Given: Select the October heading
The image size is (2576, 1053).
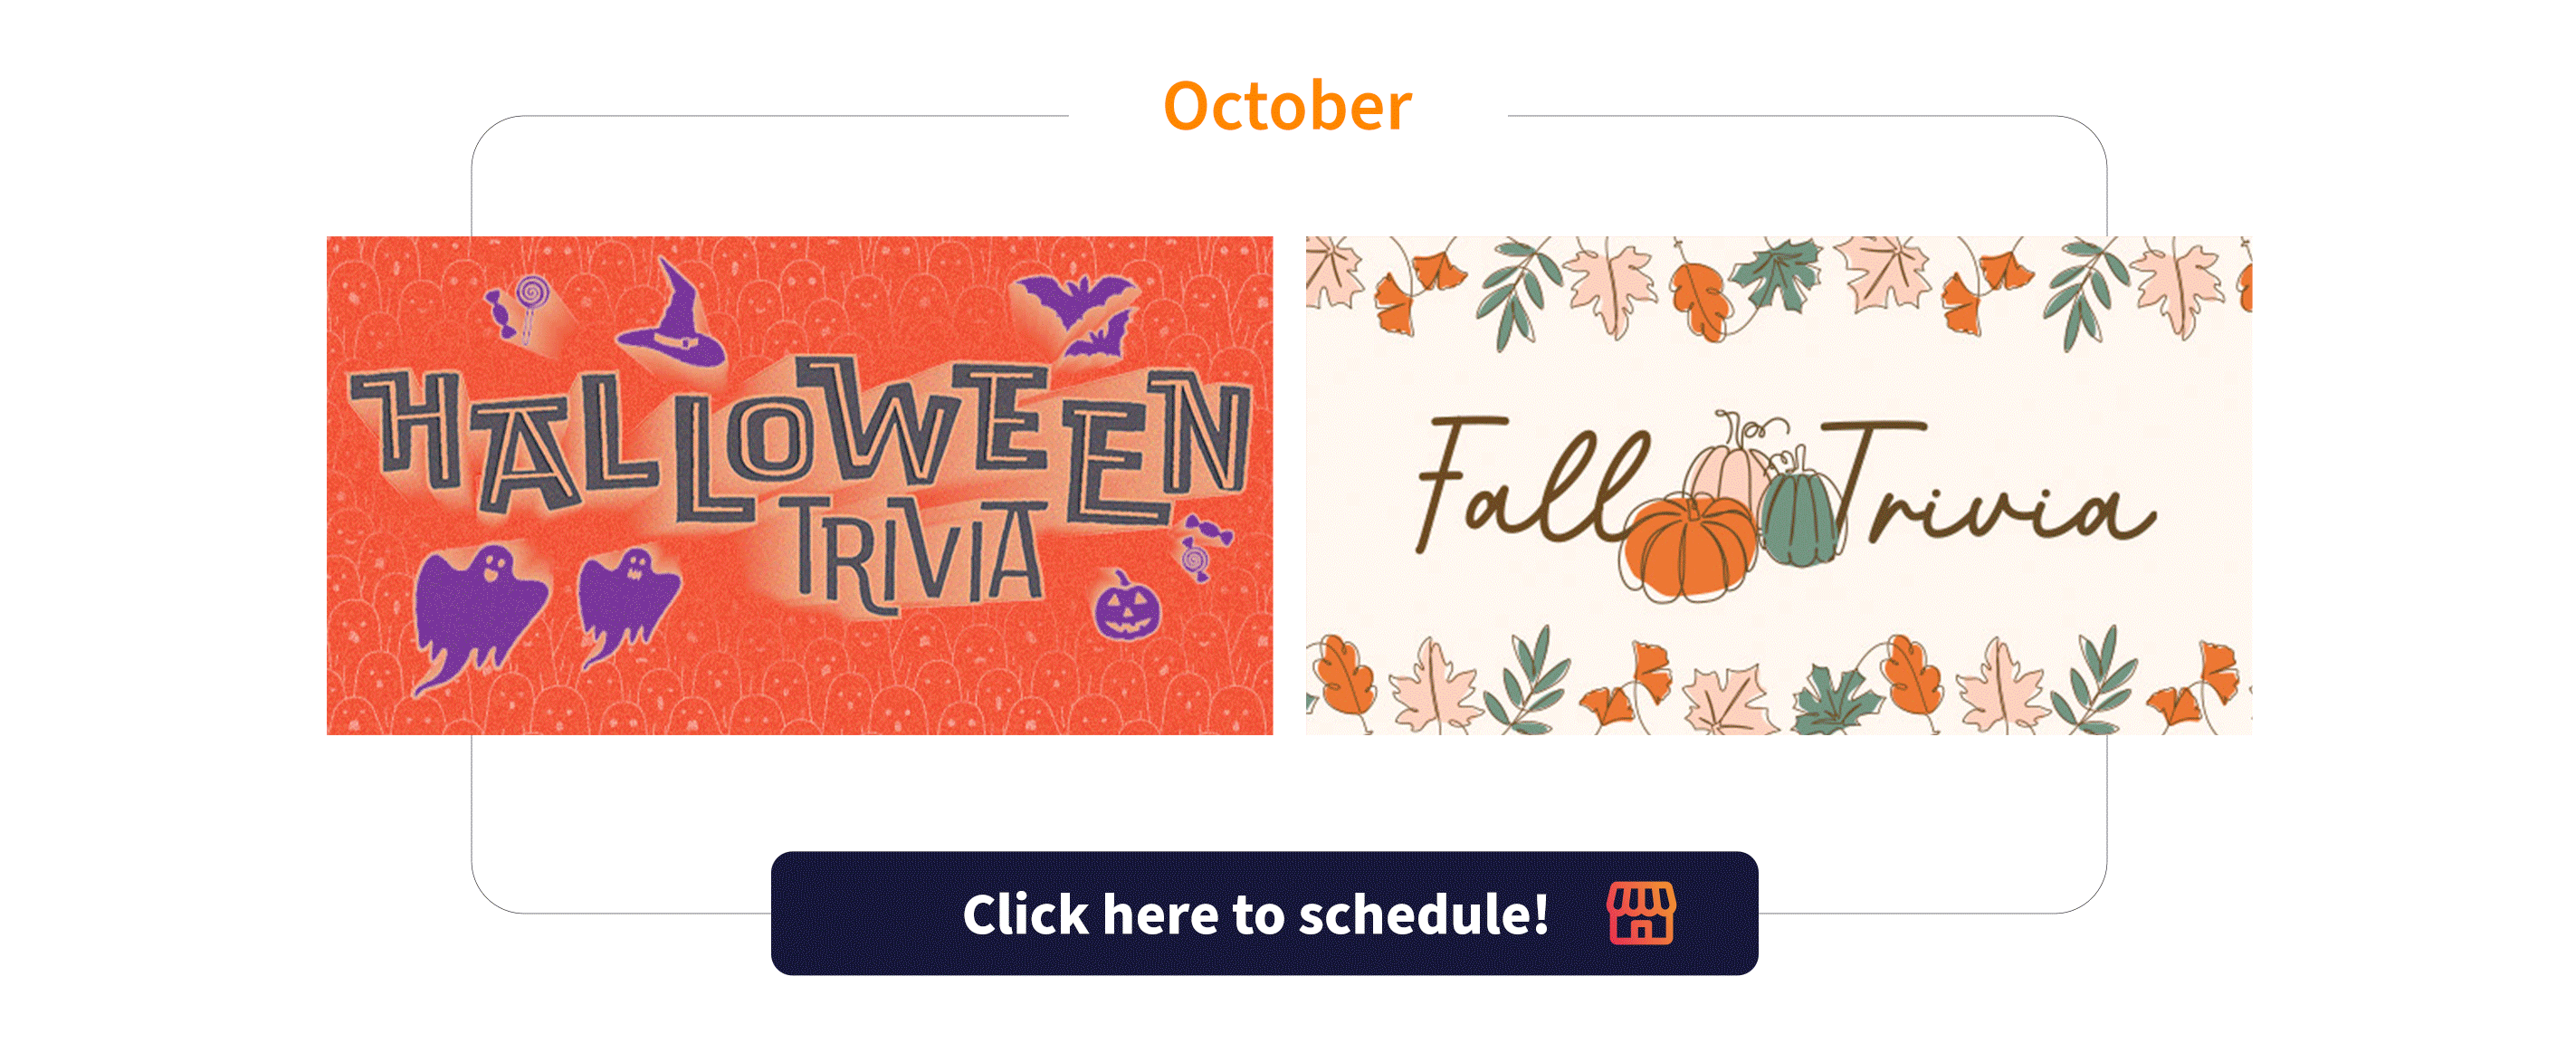Looking at the screenshot, I should click(x=1287, y=106).
